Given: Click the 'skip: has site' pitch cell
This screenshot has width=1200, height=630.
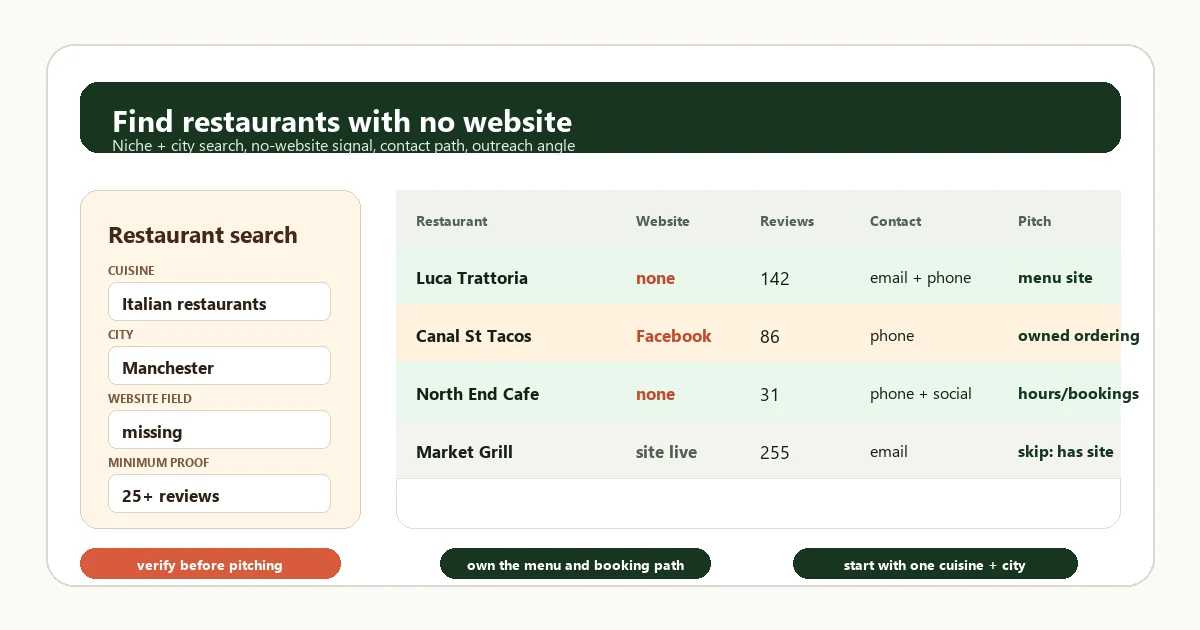Looking at the screenshot, I should 1066,452.
